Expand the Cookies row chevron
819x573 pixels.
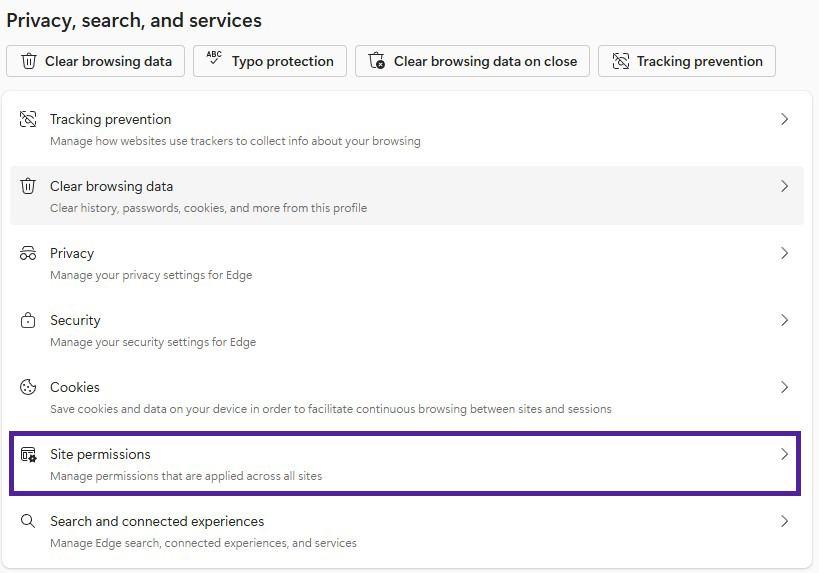coord(784,388)
